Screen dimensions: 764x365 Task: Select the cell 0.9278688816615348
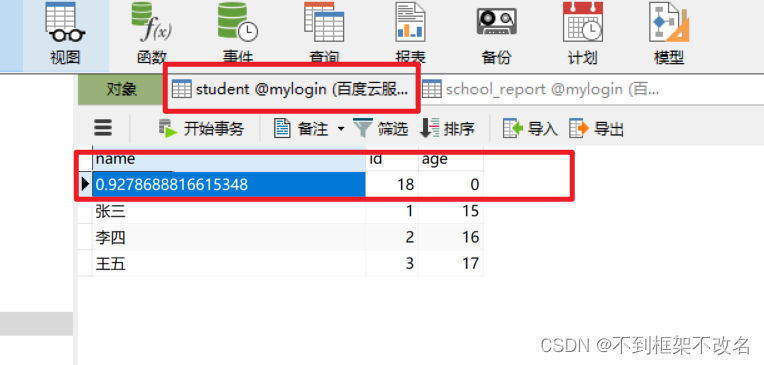229,184
